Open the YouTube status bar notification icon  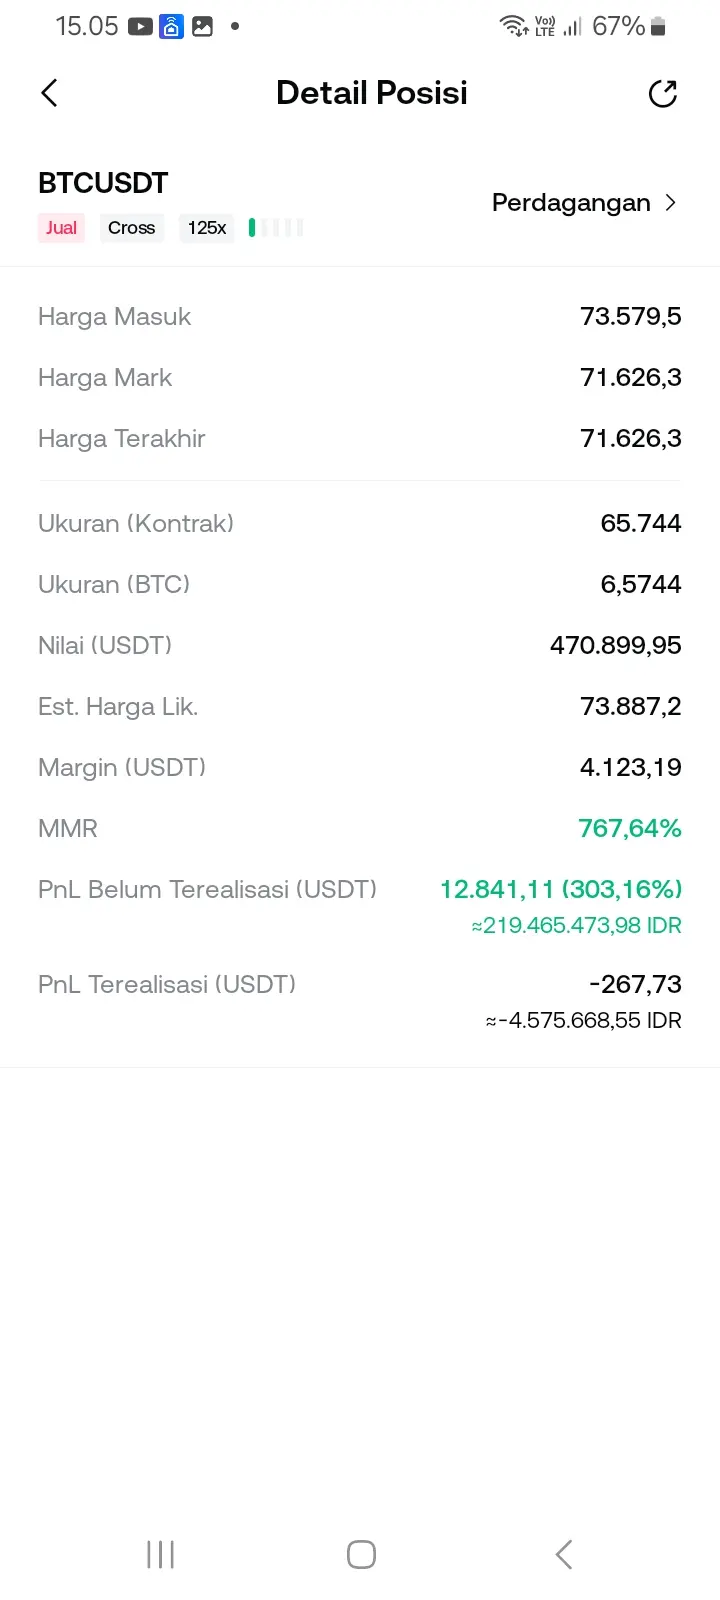[141, 27]
